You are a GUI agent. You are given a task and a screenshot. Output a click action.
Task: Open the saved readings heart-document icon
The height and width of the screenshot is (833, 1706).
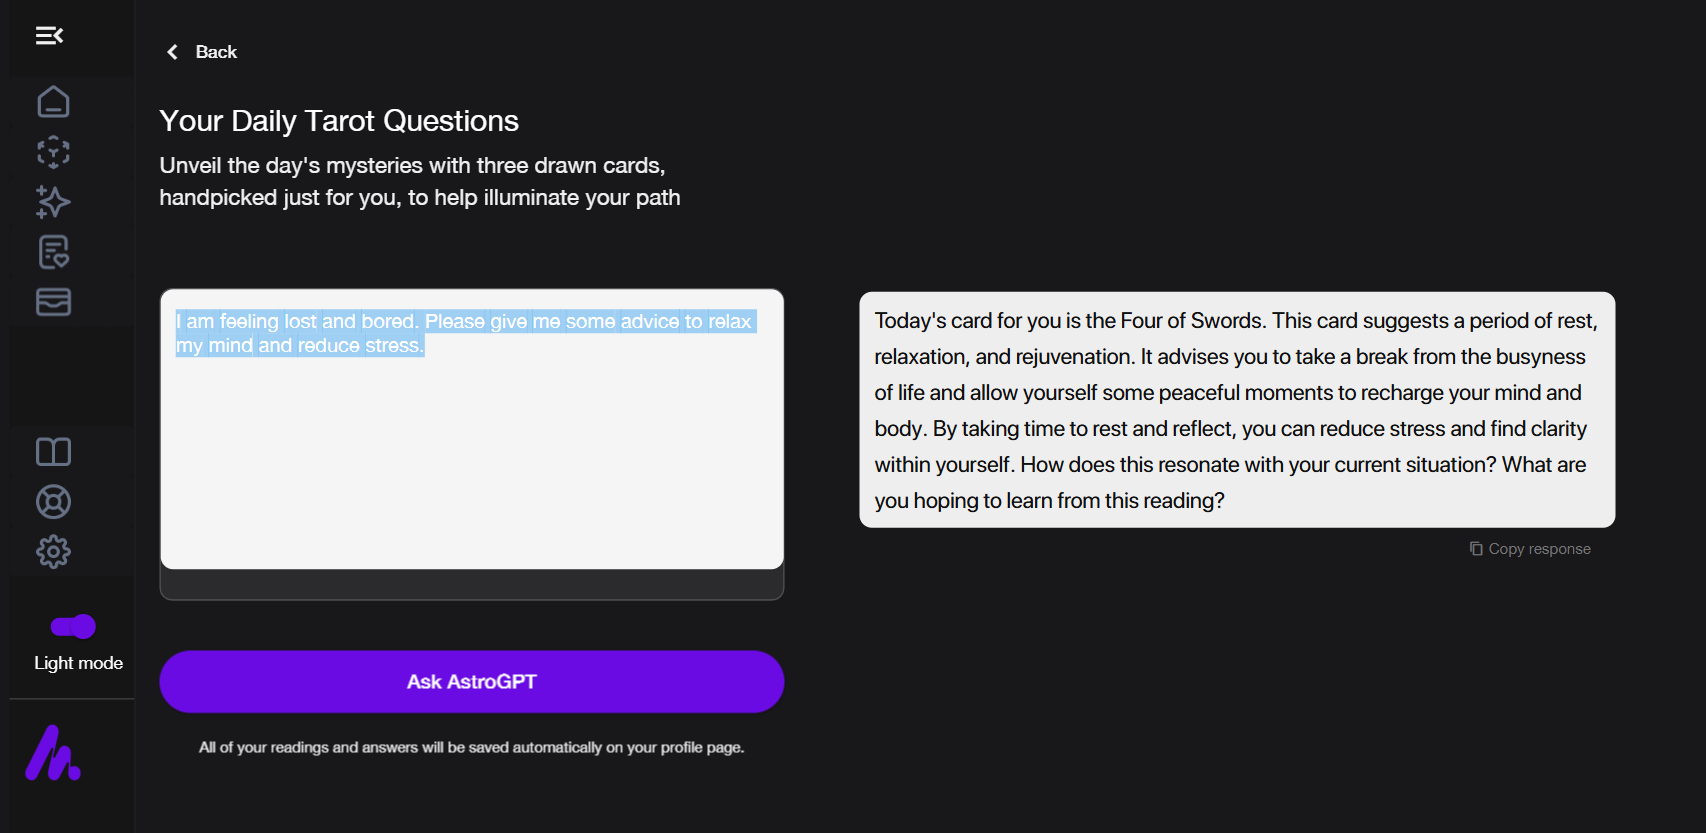(53, 252)
